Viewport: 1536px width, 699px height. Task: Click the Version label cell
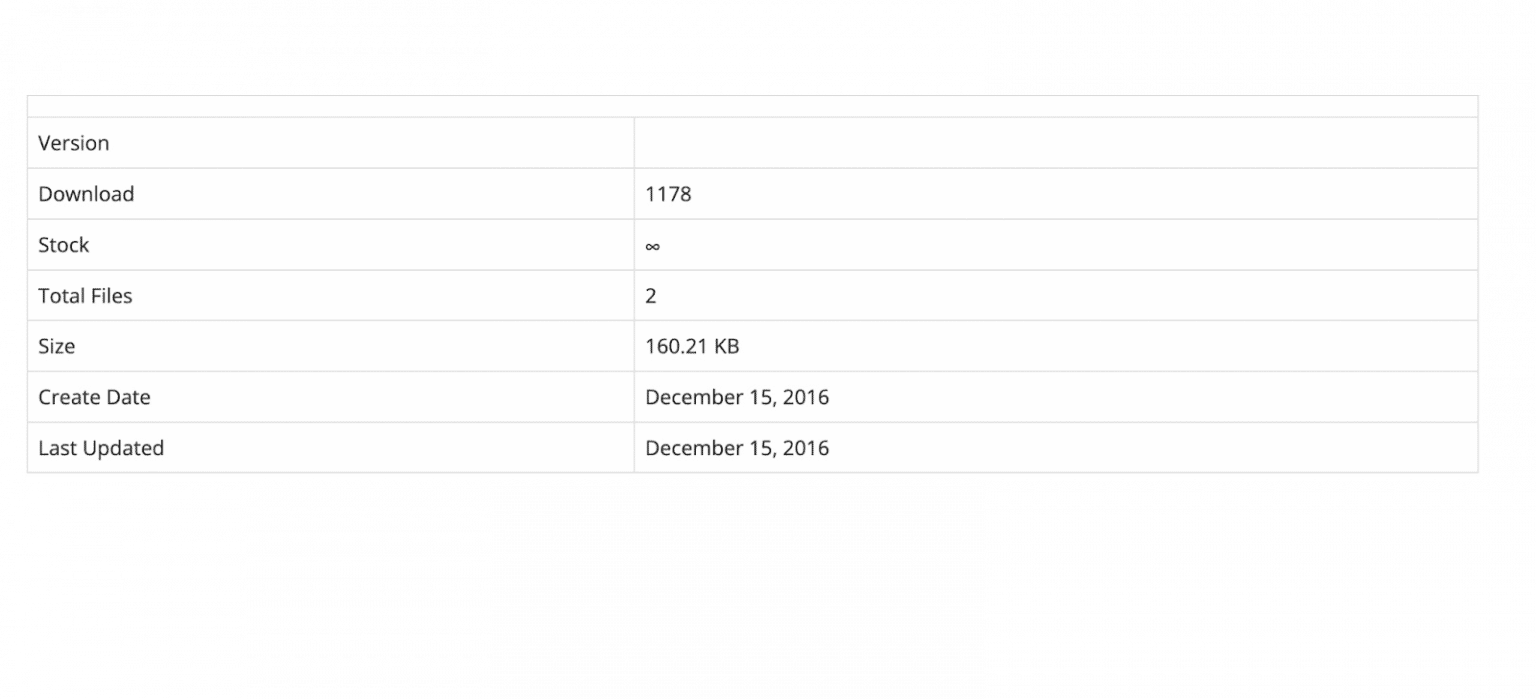pos(74,143)
